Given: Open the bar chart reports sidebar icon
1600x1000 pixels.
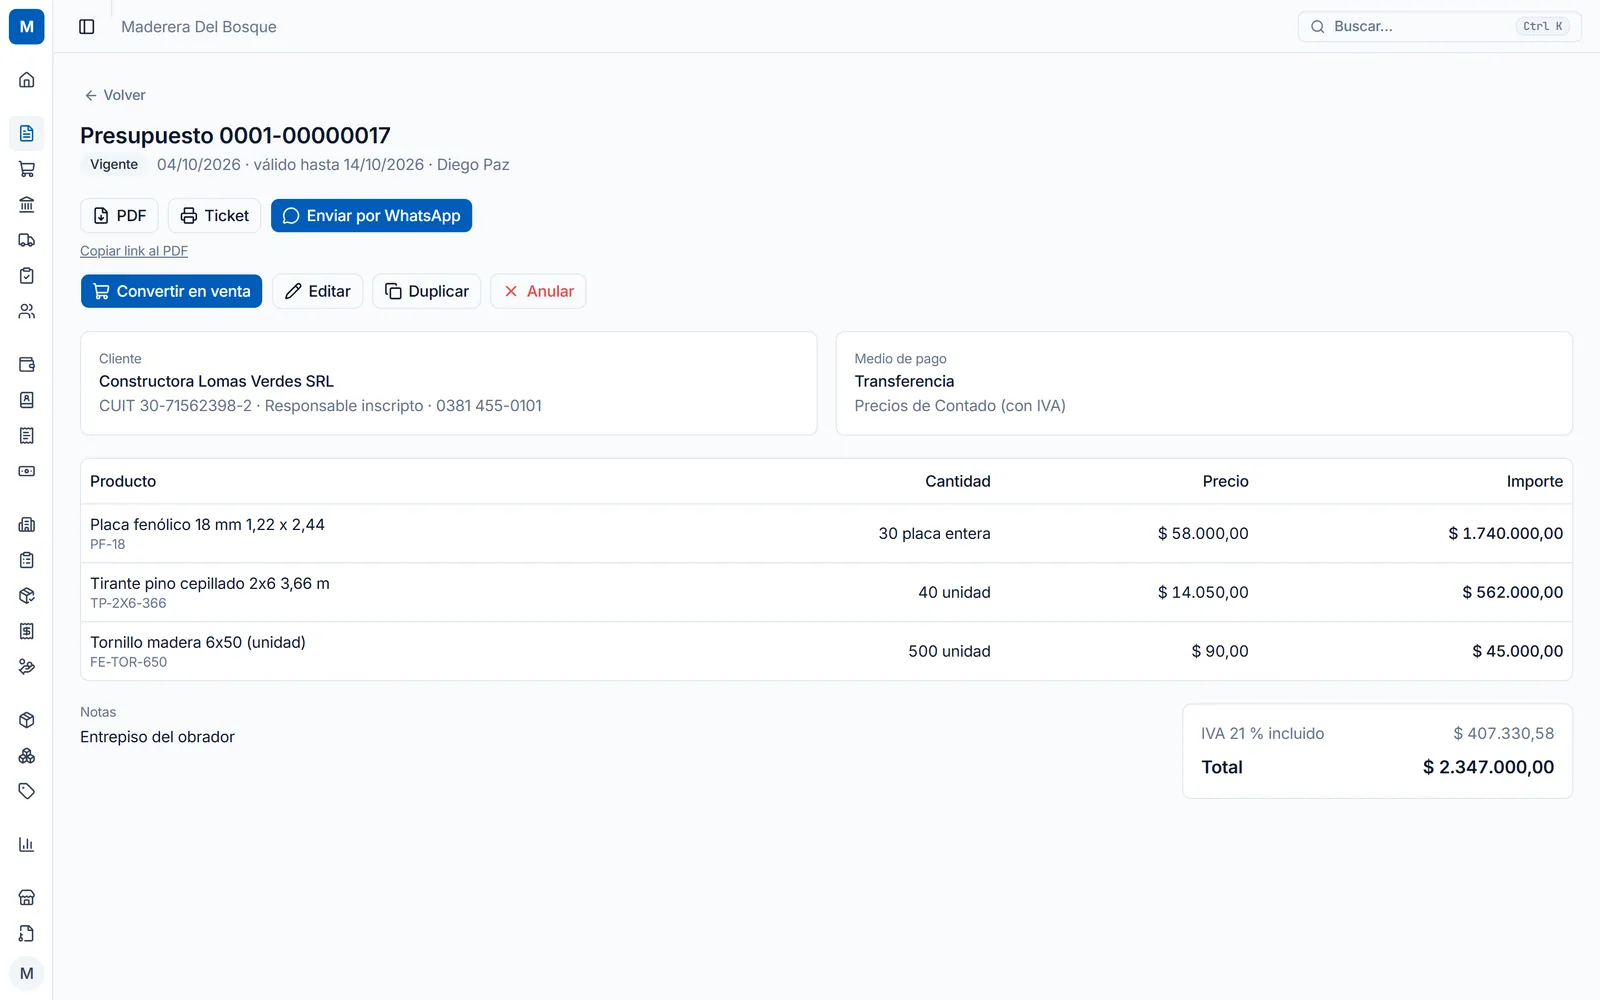Looking at the screenshot, I should (x=27, y=845).
